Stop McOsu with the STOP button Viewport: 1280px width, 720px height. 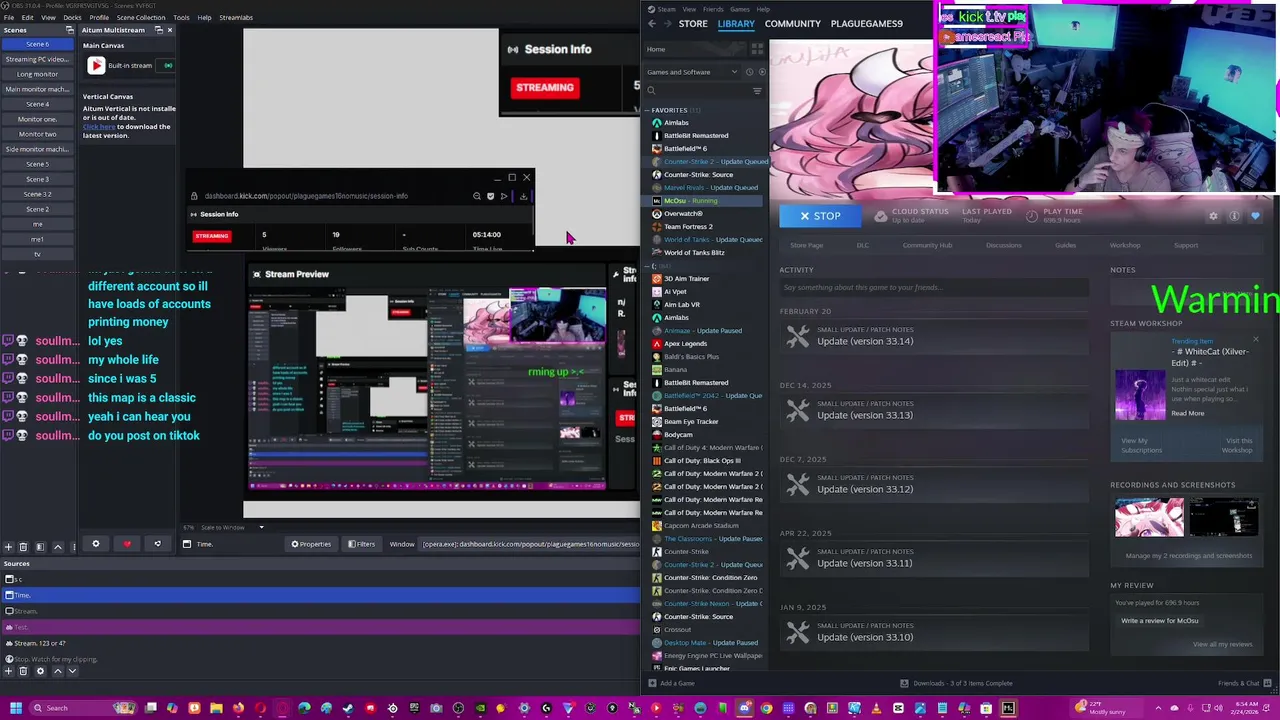point(820,216)
